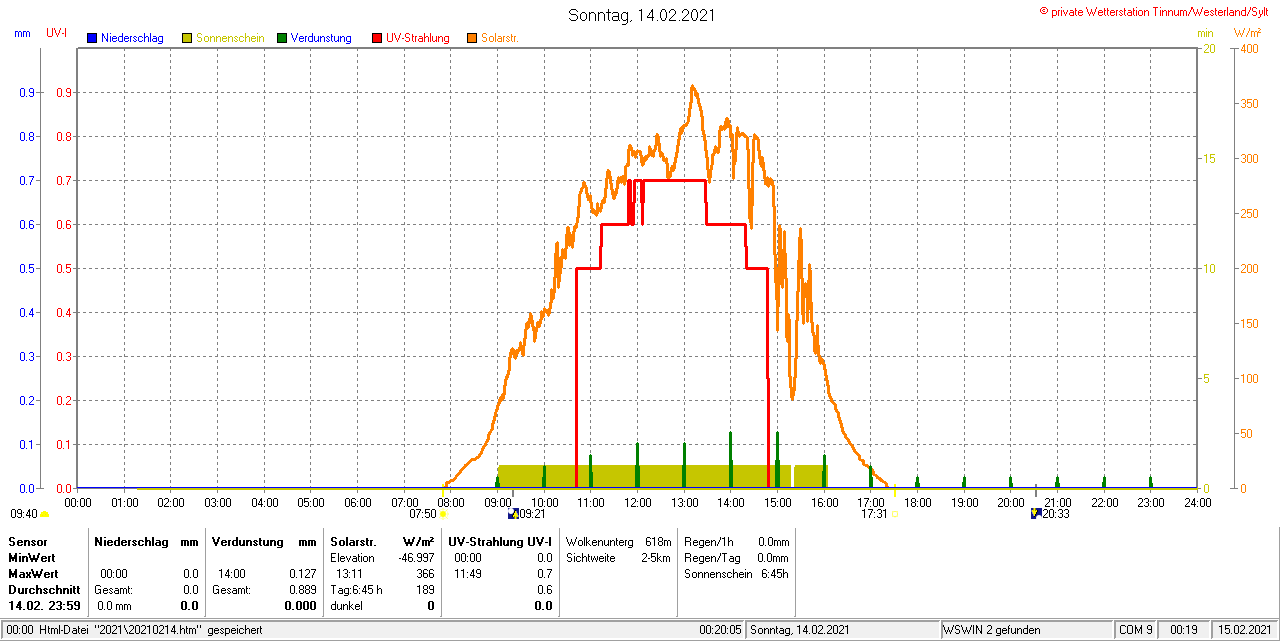Click the Regen/1h 0.0mm entry

(736, 541)
